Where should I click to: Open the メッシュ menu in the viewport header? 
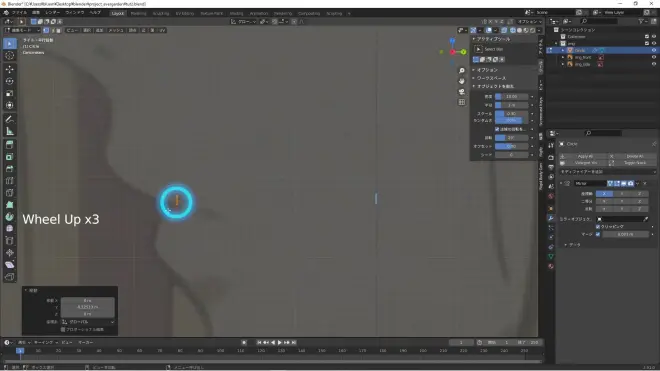[116, 30]
